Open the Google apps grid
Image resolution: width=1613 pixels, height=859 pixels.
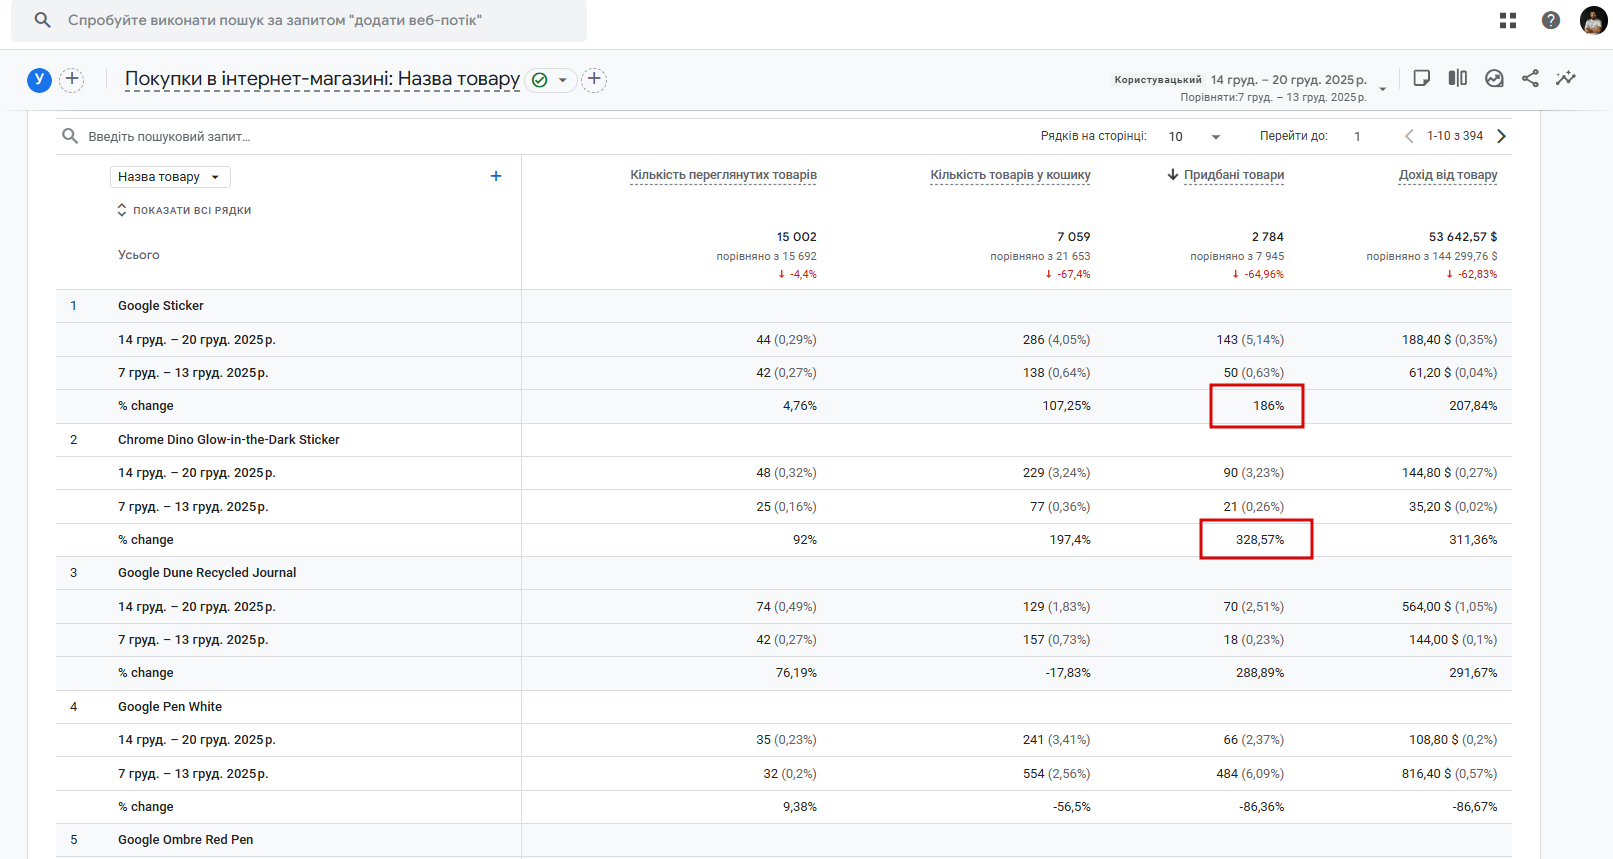click(x=1508, y=20)
